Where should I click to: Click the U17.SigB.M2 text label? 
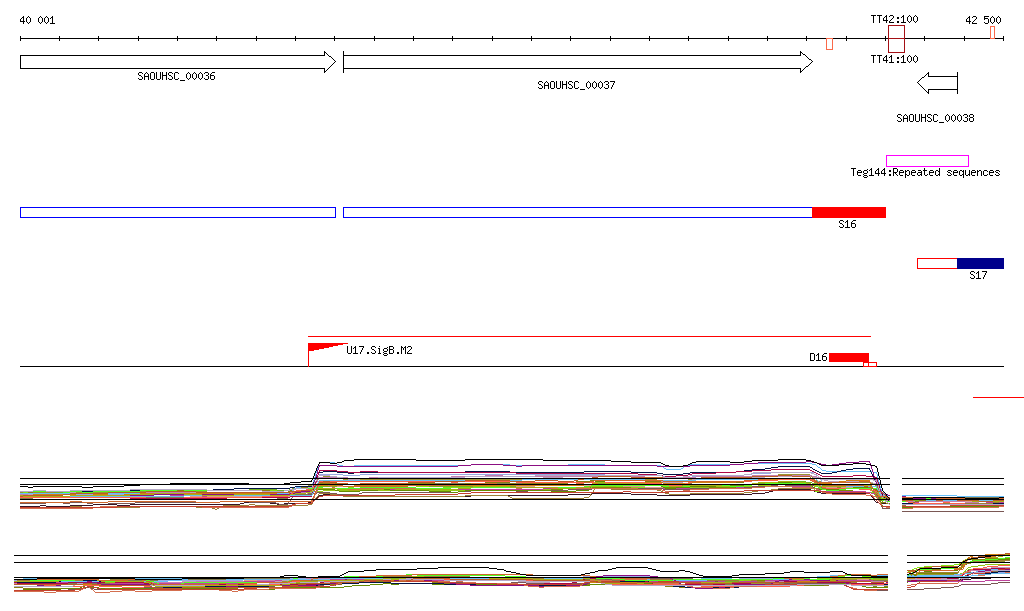pos(379,350)
